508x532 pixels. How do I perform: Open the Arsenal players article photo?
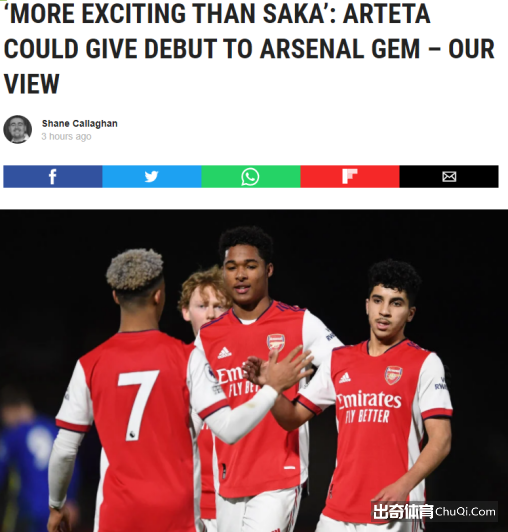[254, 371]
